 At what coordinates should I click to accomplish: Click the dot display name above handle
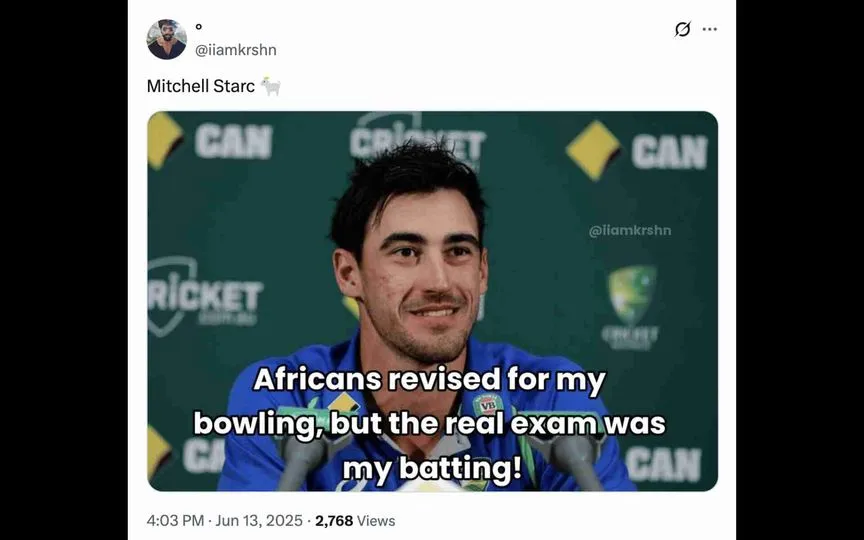tap(199, 26)
